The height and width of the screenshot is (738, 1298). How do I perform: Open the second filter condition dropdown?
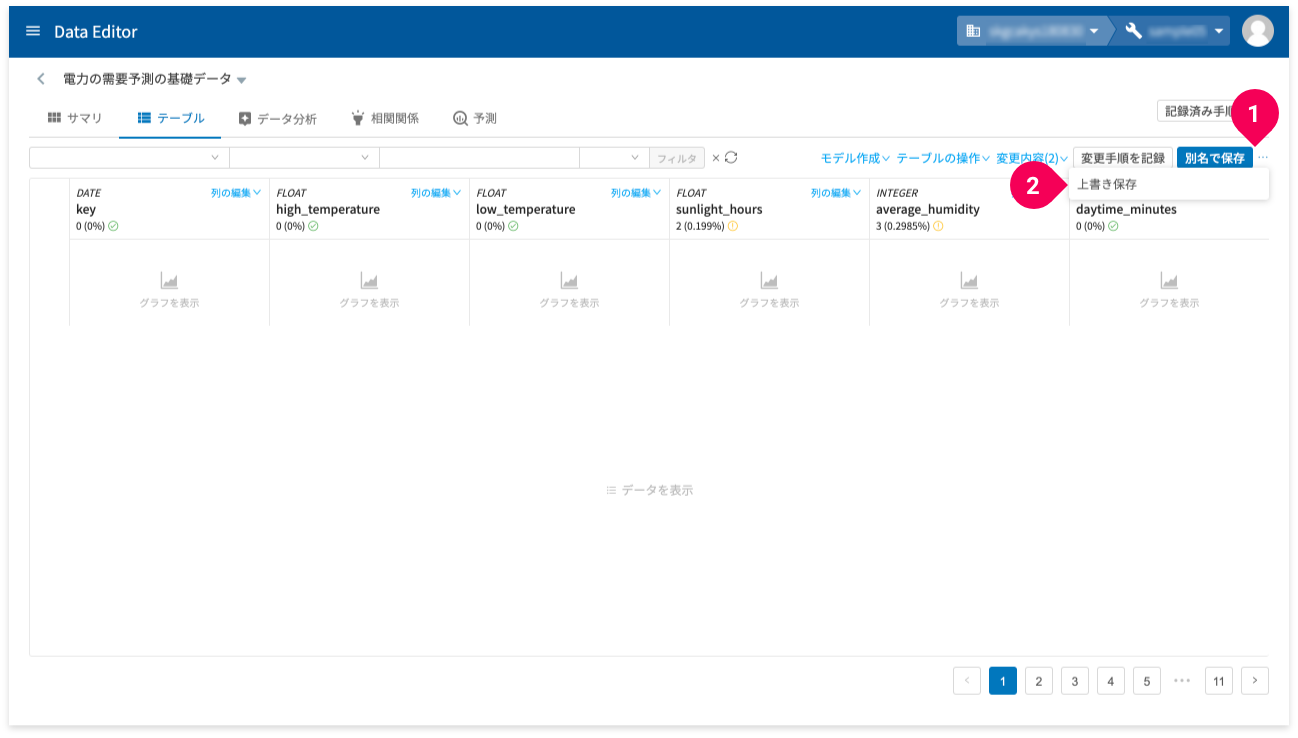(304, 158)
